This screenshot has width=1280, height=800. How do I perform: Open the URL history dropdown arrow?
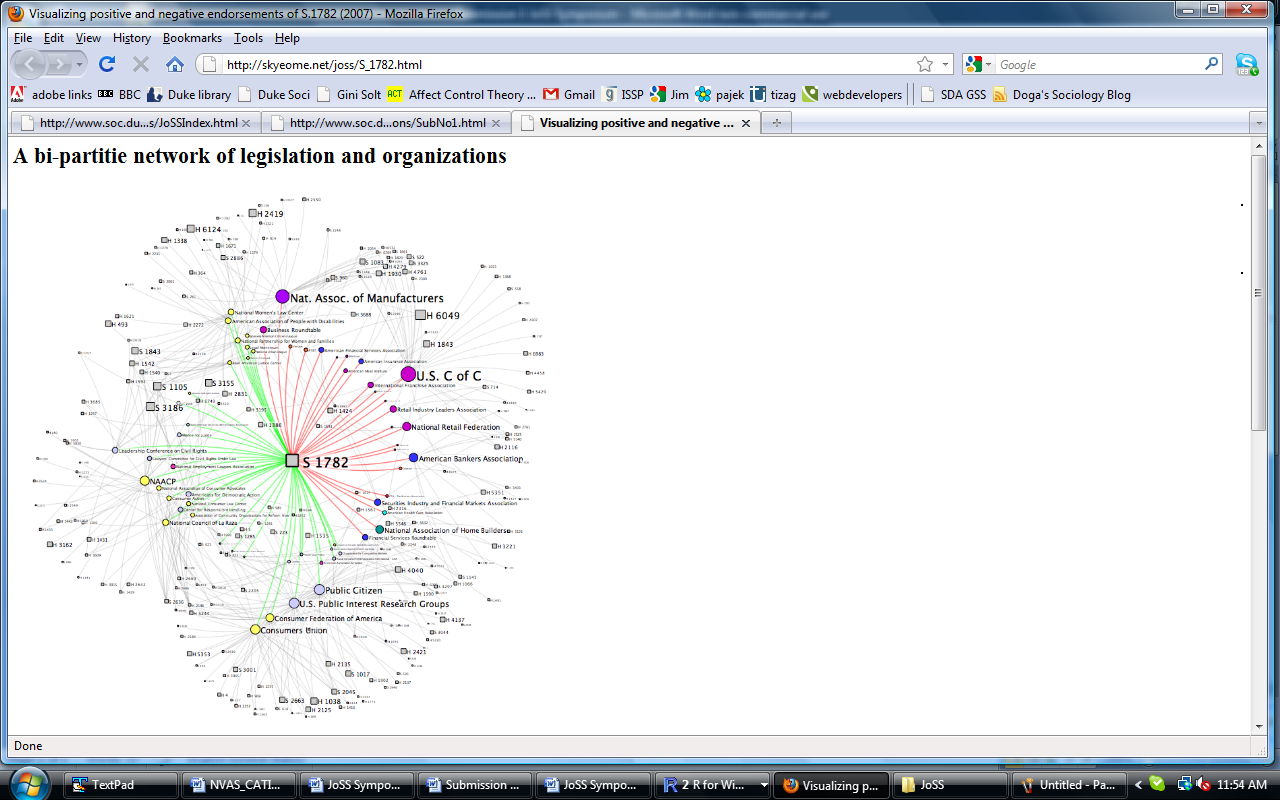[x=946, y=64]
